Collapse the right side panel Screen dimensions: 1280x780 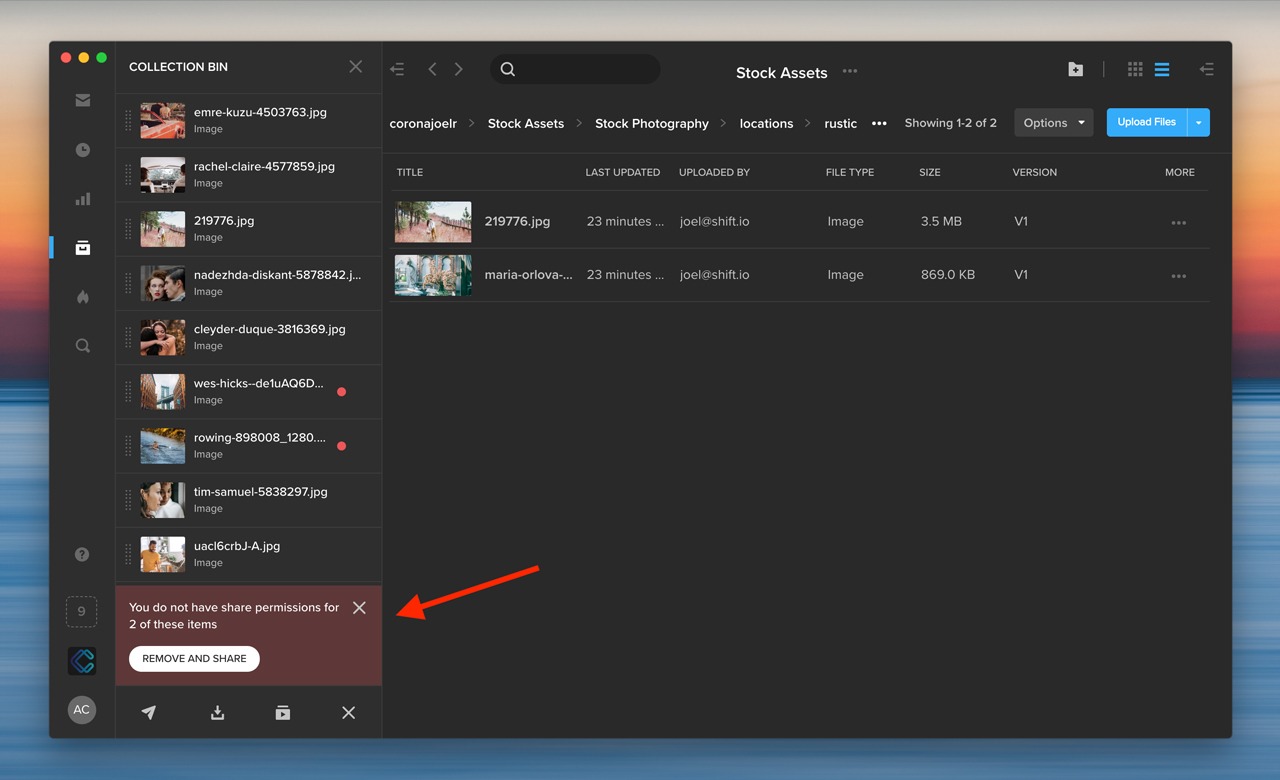point(1207,69)
